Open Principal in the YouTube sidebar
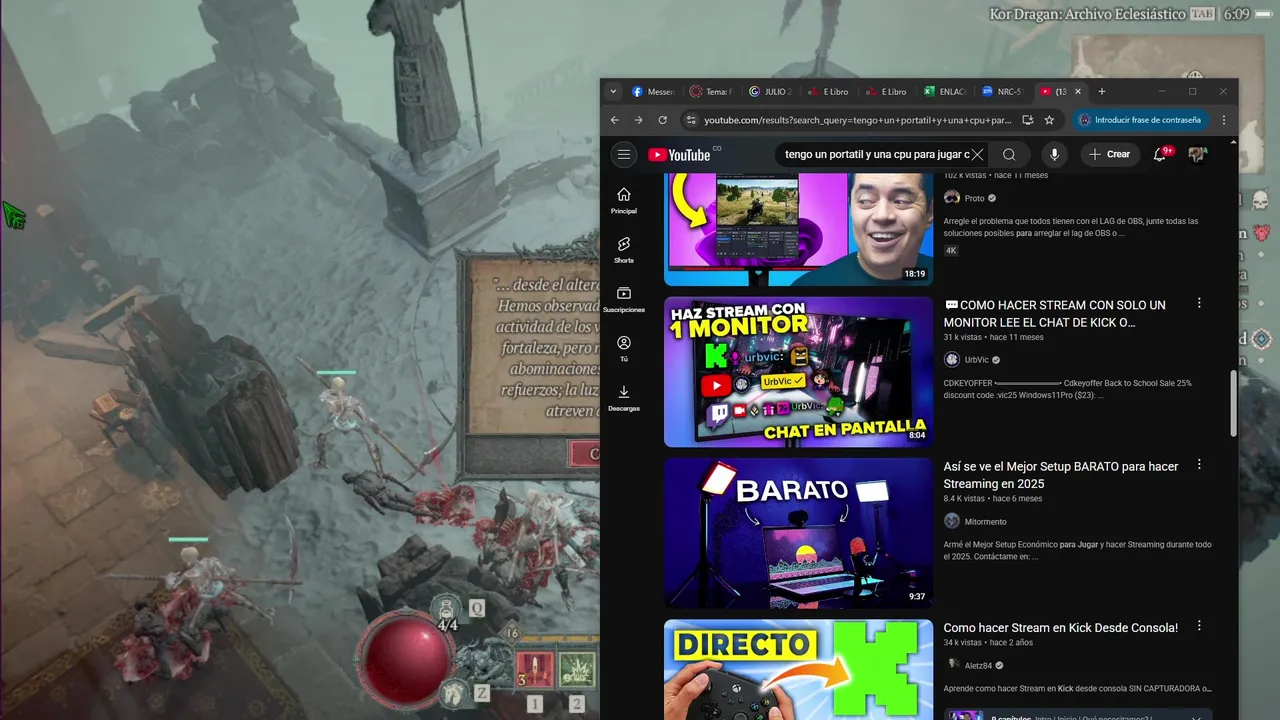This screenshot has width=1280, height=720. tap(624, 200)
